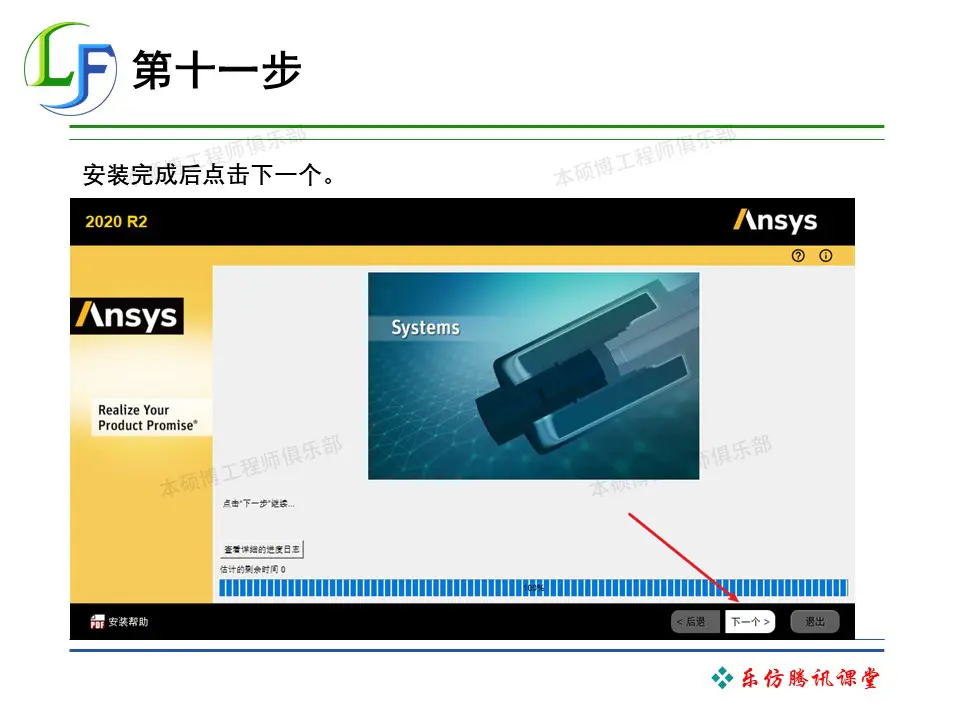Click the 乐仿腾讯课堂 text
Screen dimensions: 960x720
click(810, 678)
